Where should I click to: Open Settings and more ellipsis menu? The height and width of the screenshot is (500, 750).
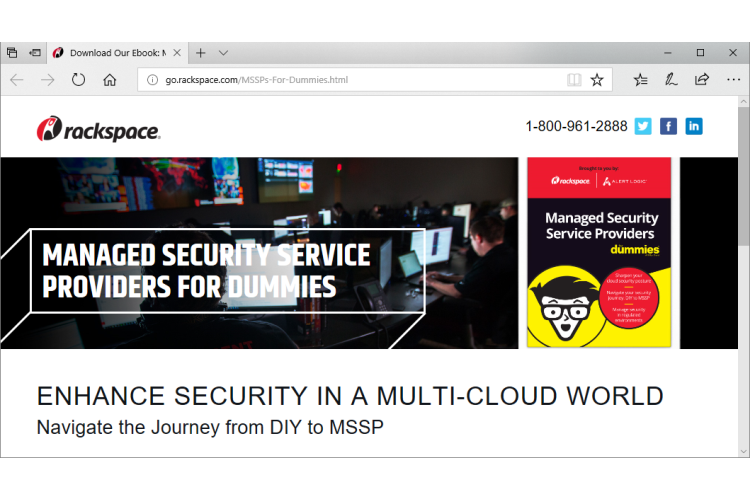pyautogui.click(x=731, y=80)
